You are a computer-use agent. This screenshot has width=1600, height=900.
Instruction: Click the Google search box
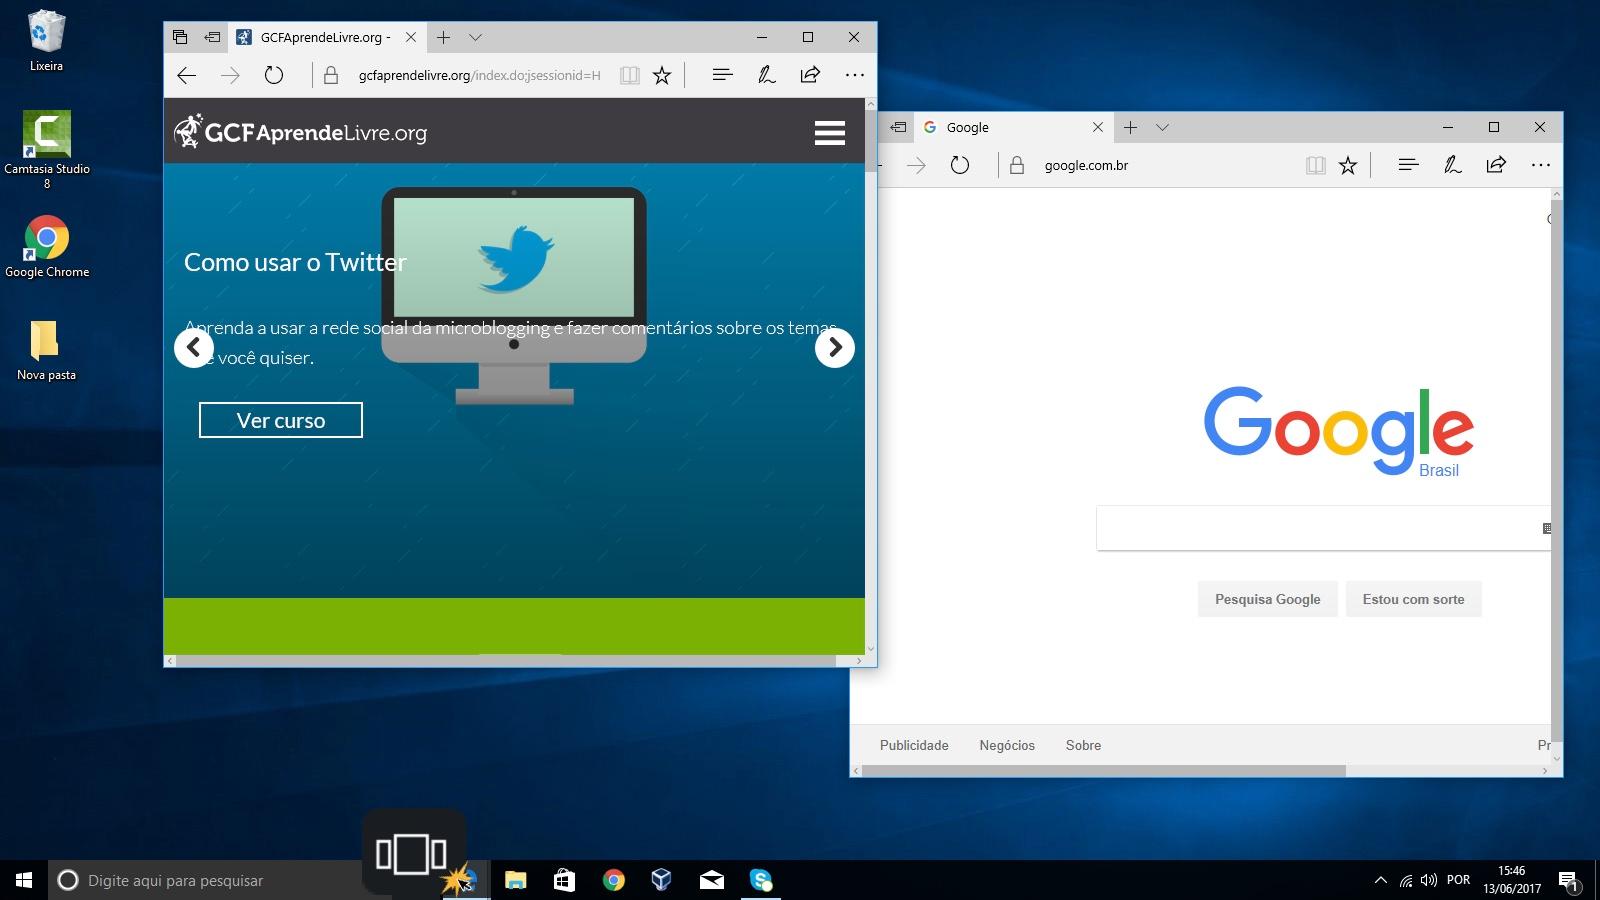pyautogui.click(x=1323, y=528)
